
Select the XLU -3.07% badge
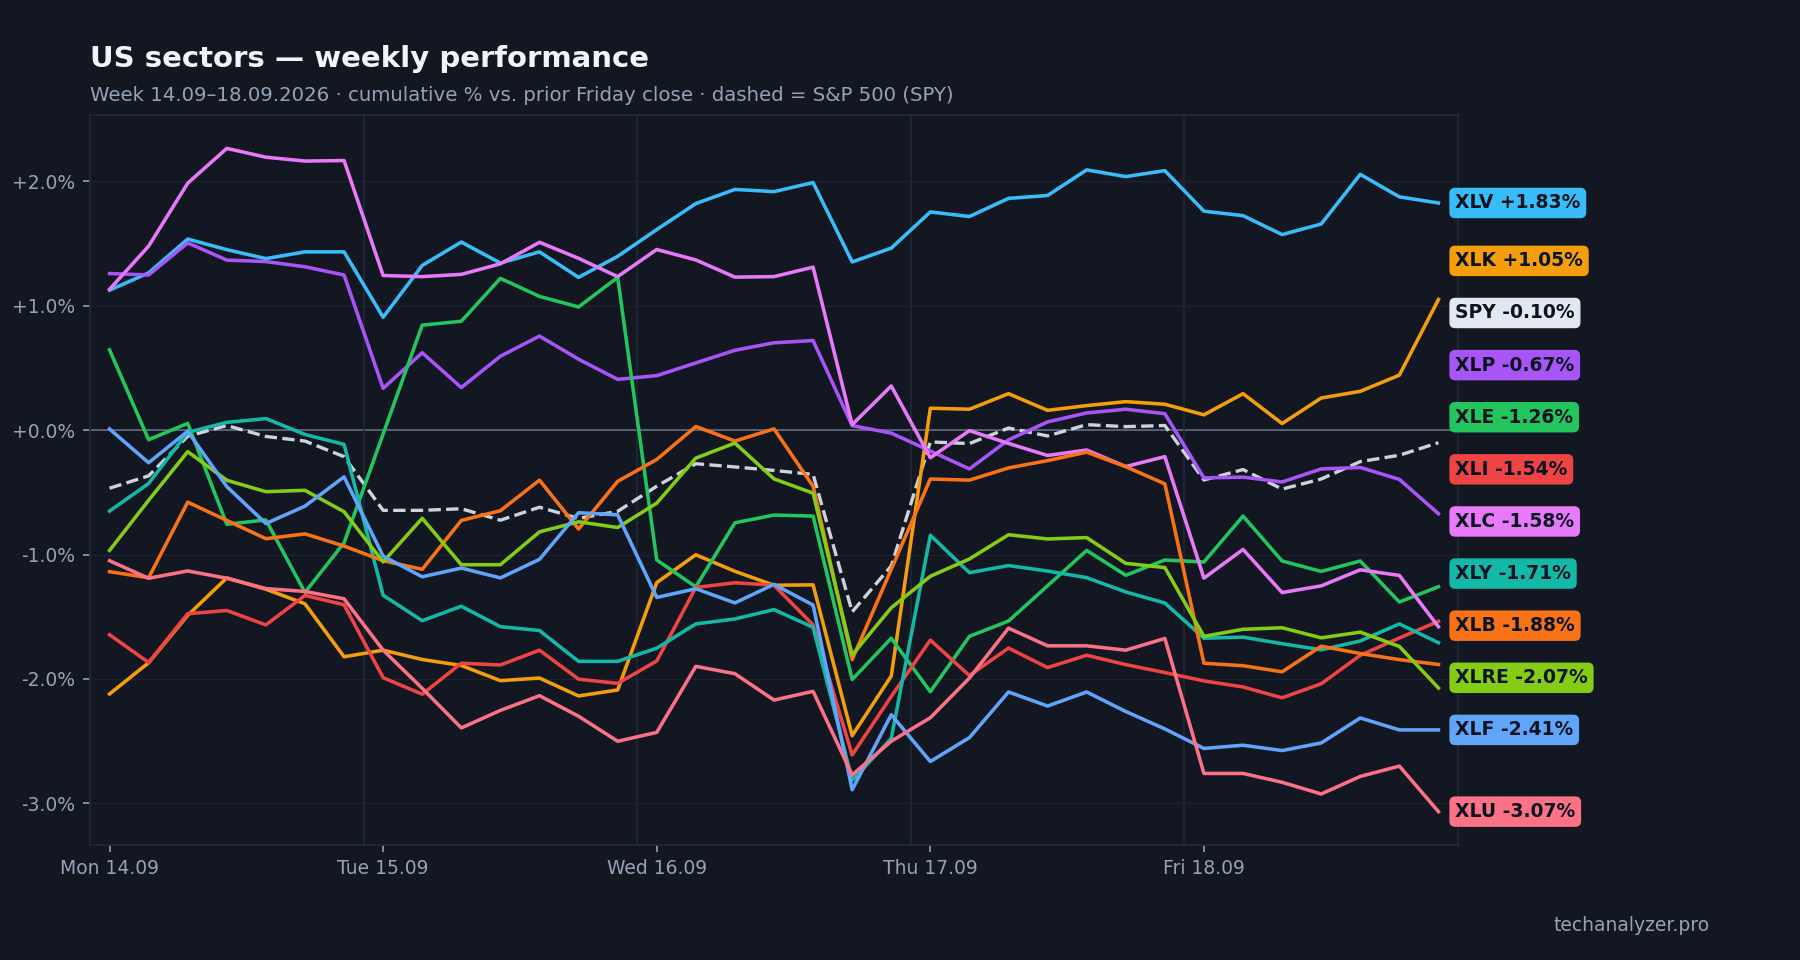(x=1514, y=811)
